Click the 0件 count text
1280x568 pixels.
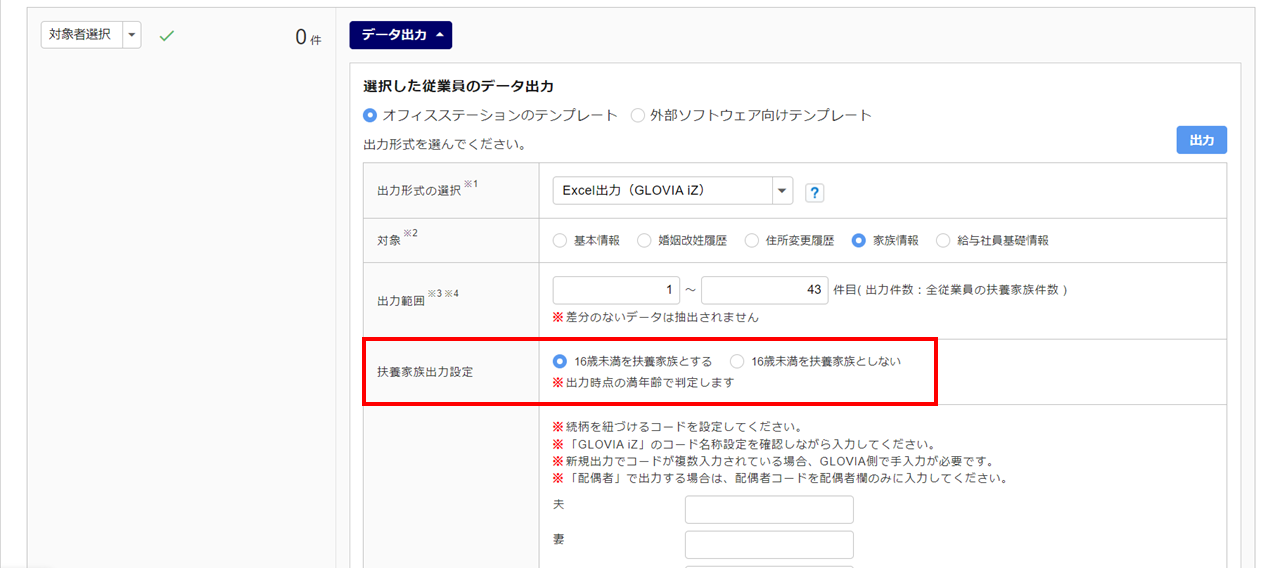[308, 38]
